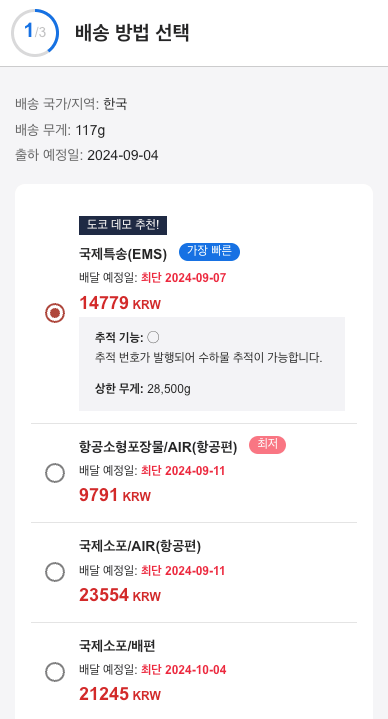The image size is (388, 719).
Task: Click the 배송 방법 선택 heading
Action: click(x=132, y=33)
